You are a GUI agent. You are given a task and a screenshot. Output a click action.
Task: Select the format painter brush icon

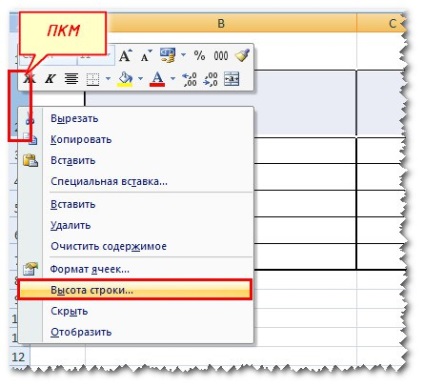(x=242, y=55)
